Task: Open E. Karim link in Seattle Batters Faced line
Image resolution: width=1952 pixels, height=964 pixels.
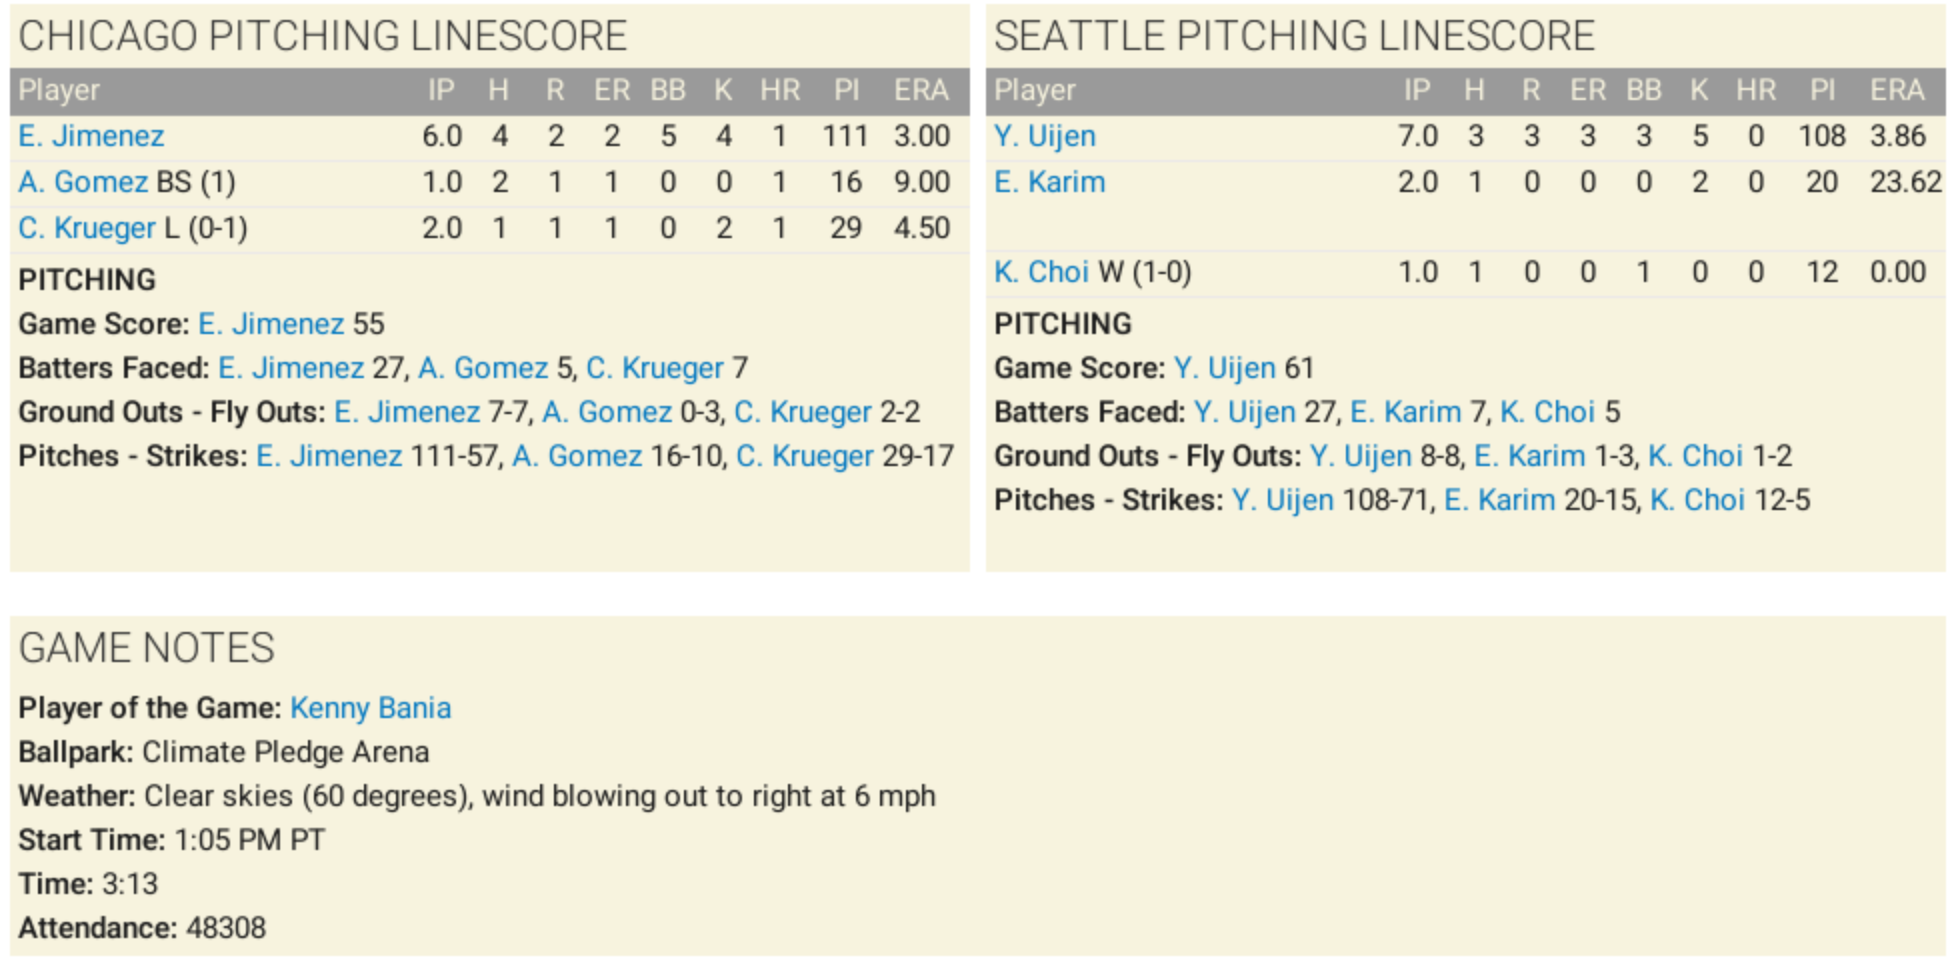Action: (x=1405, y=412)
